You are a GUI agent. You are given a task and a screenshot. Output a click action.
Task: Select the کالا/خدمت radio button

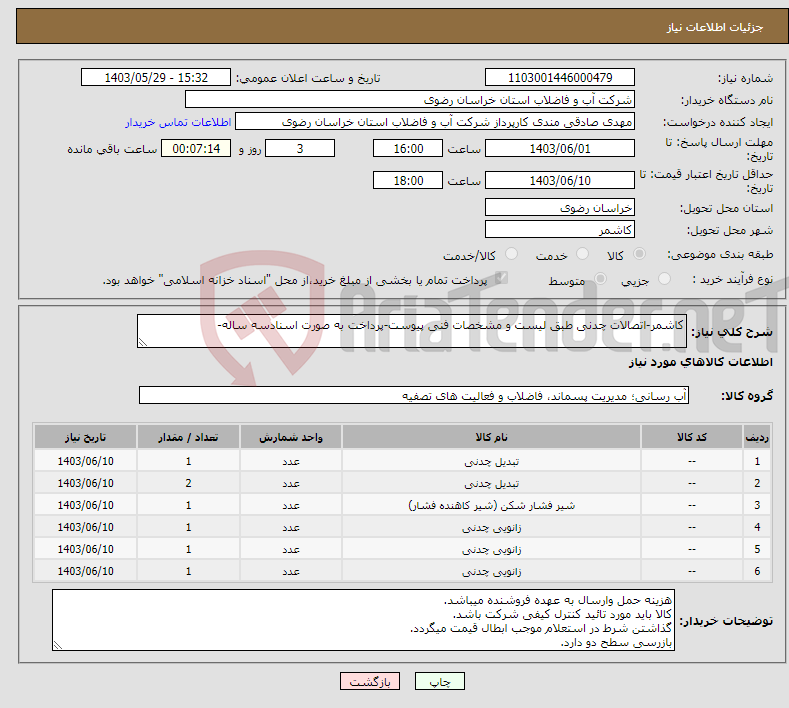pos(511,254)
